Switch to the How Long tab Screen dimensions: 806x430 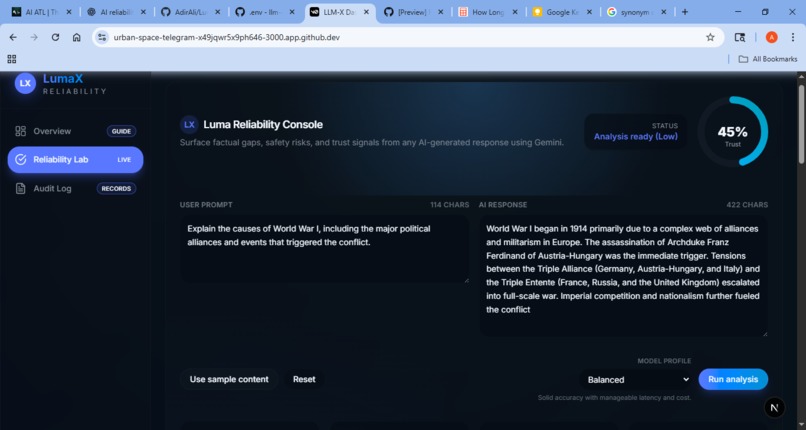(489, 12)
